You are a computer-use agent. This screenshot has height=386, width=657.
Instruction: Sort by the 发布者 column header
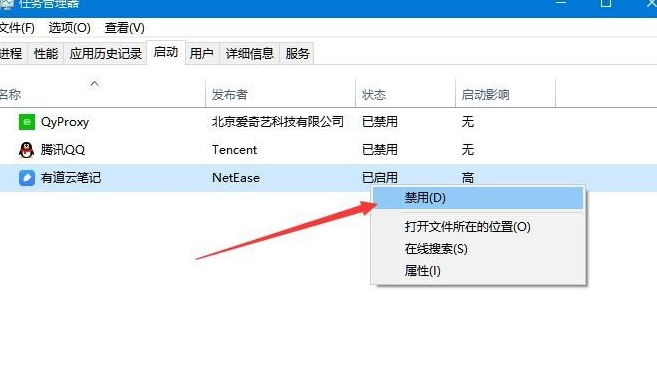coord(230,95)
